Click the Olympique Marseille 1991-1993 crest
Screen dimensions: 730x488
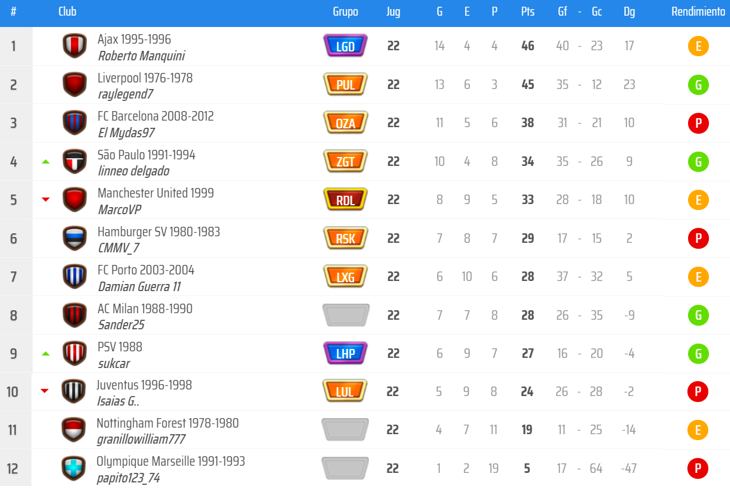tap(75, 468)
